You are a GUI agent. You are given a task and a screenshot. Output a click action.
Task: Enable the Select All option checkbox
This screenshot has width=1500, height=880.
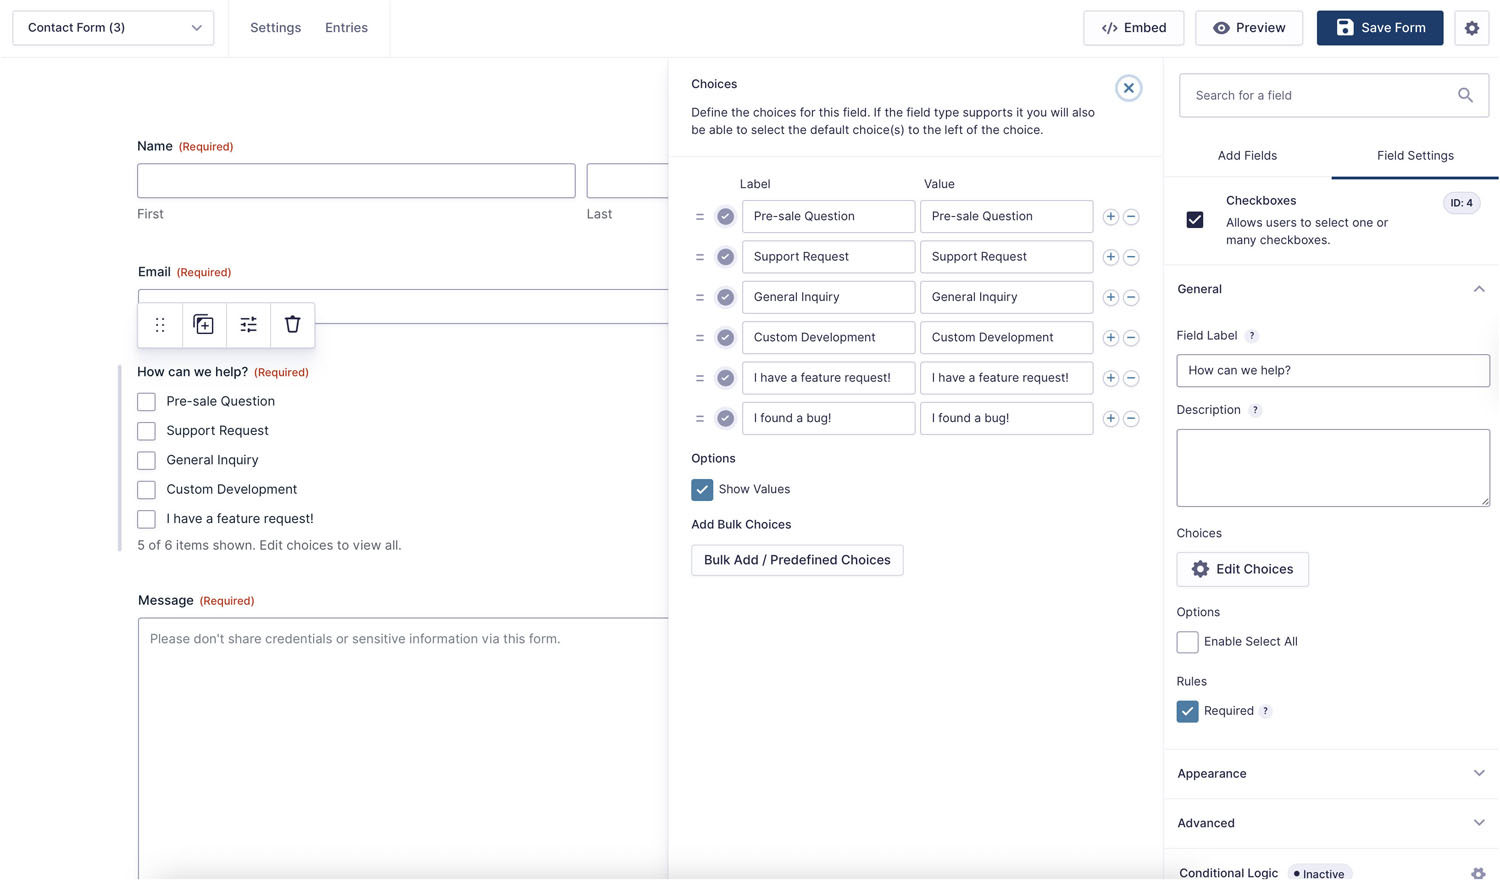click(1187, 642)
